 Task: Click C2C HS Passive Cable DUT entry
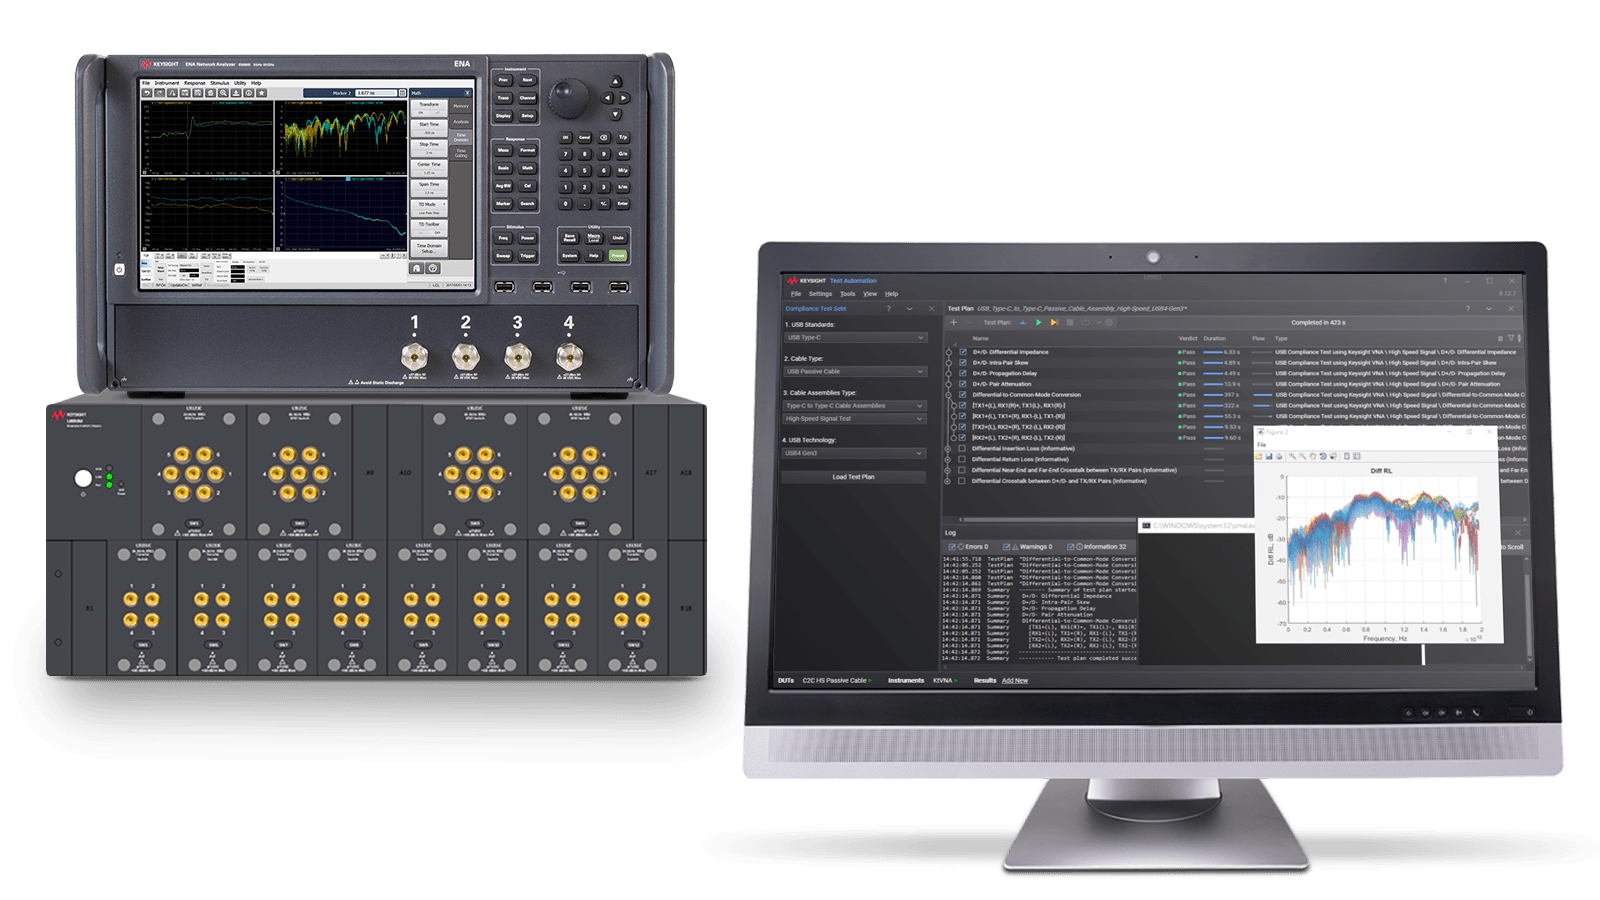point(835,680)
